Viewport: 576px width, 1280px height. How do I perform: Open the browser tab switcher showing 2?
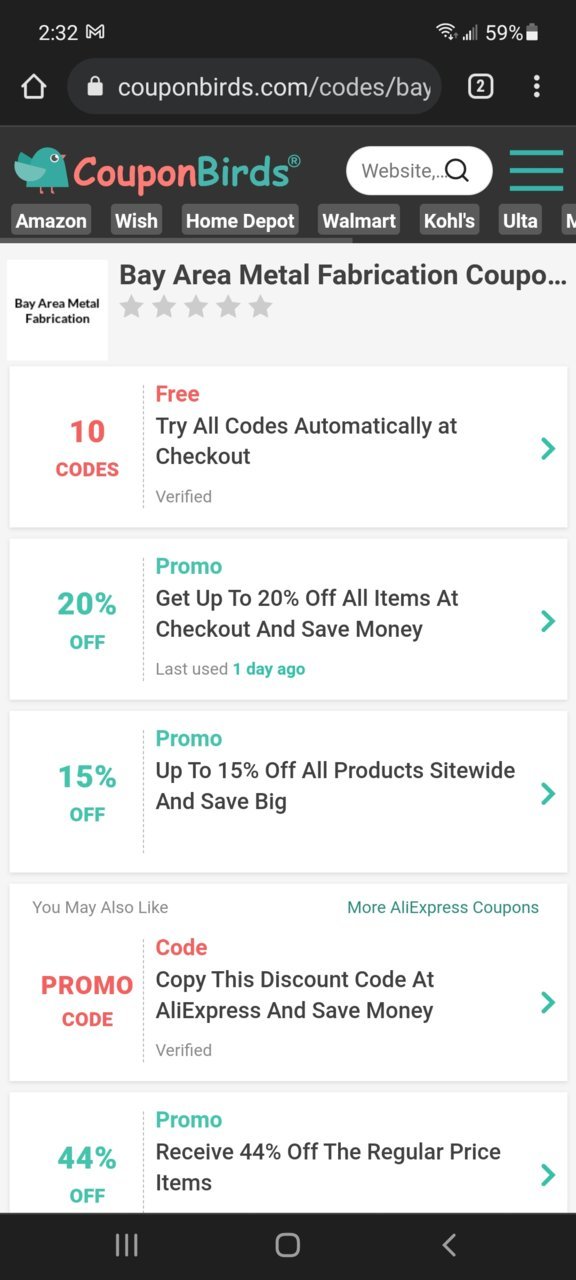[x=480, y=87]
